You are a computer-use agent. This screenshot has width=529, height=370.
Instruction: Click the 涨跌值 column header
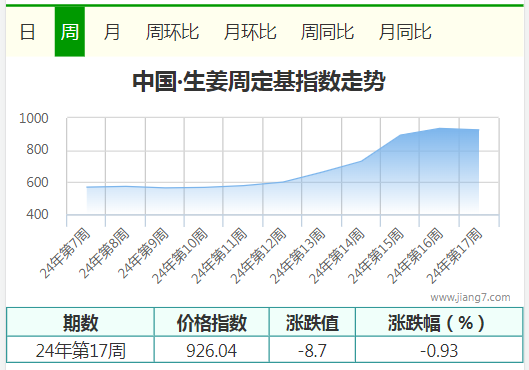click(x=312, y=323)
